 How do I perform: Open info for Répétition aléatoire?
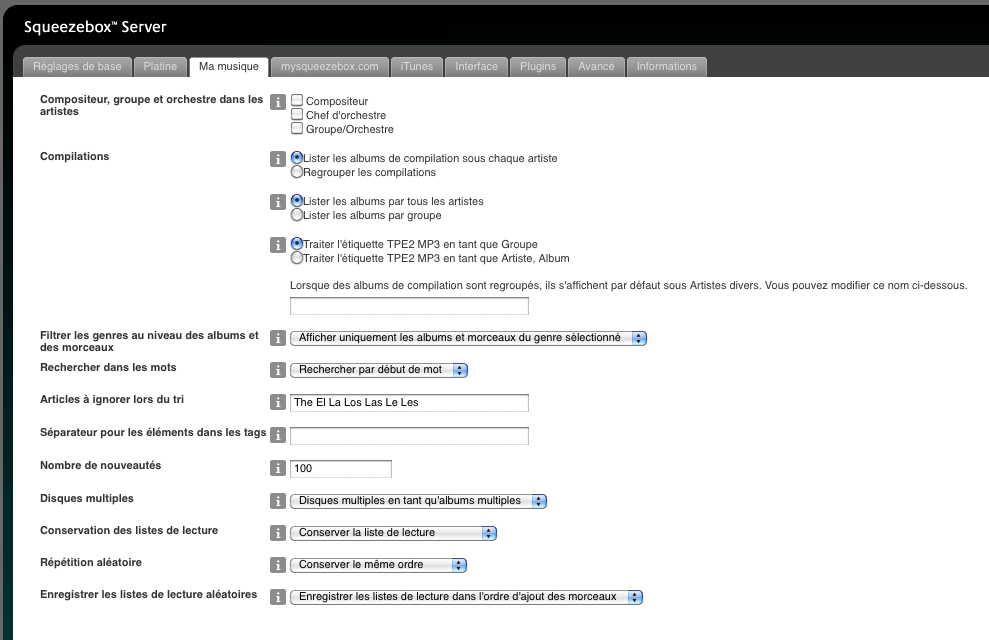point(278,565)
